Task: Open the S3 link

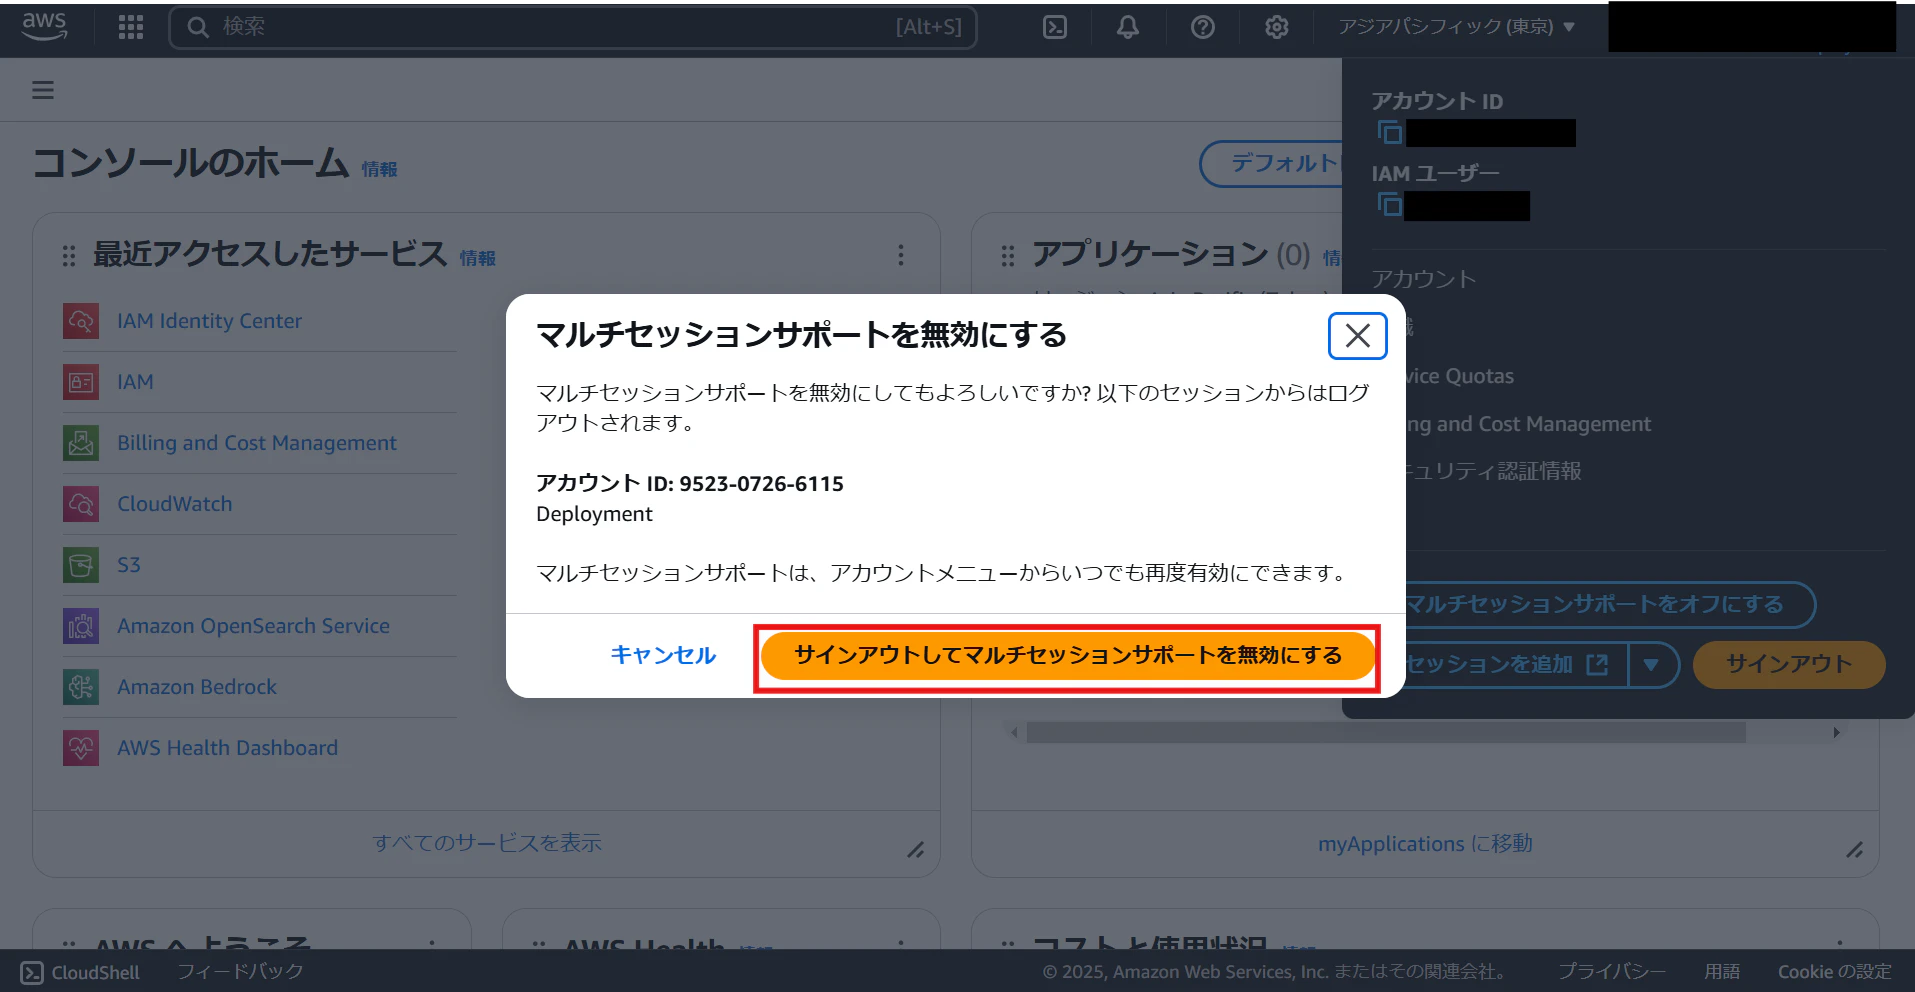Action: (129, 565)
